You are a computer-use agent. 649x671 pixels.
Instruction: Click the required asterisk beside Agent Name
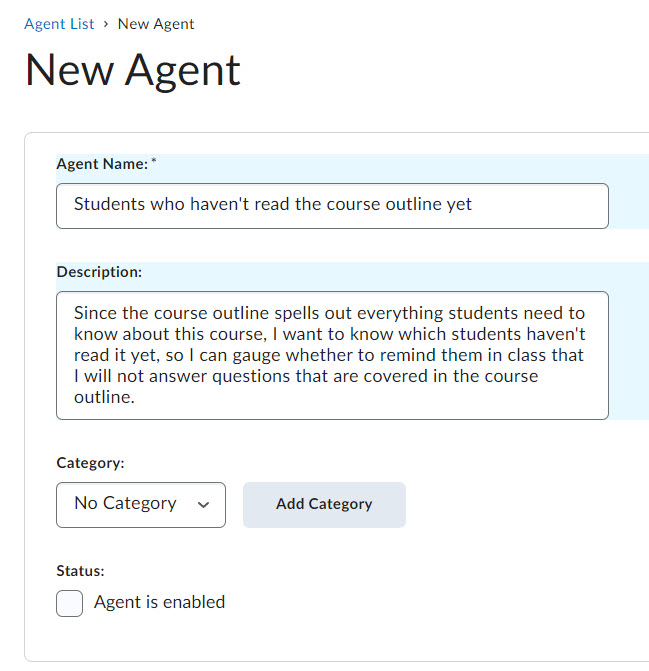[154, 161]
